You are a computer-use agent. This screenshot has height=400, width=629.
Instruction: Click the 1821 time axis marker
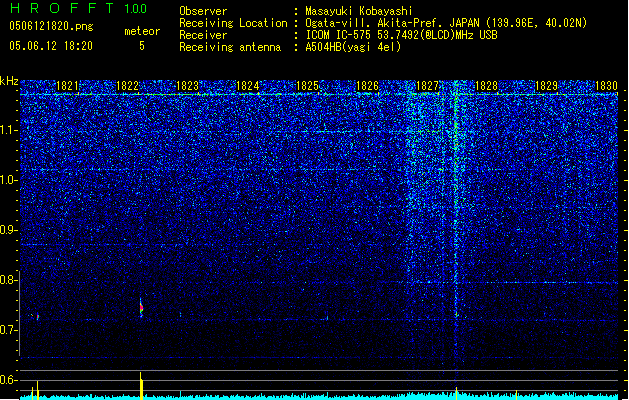(x=67, y=86)
